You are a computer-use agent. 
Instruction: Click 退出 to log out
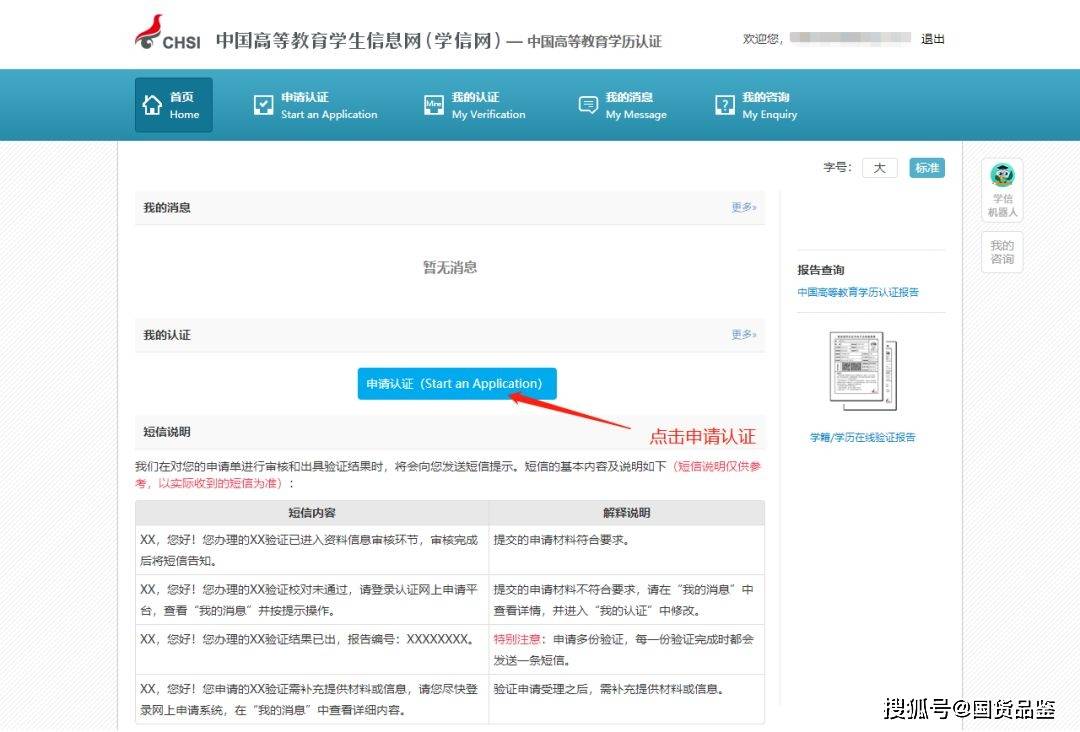932,39
